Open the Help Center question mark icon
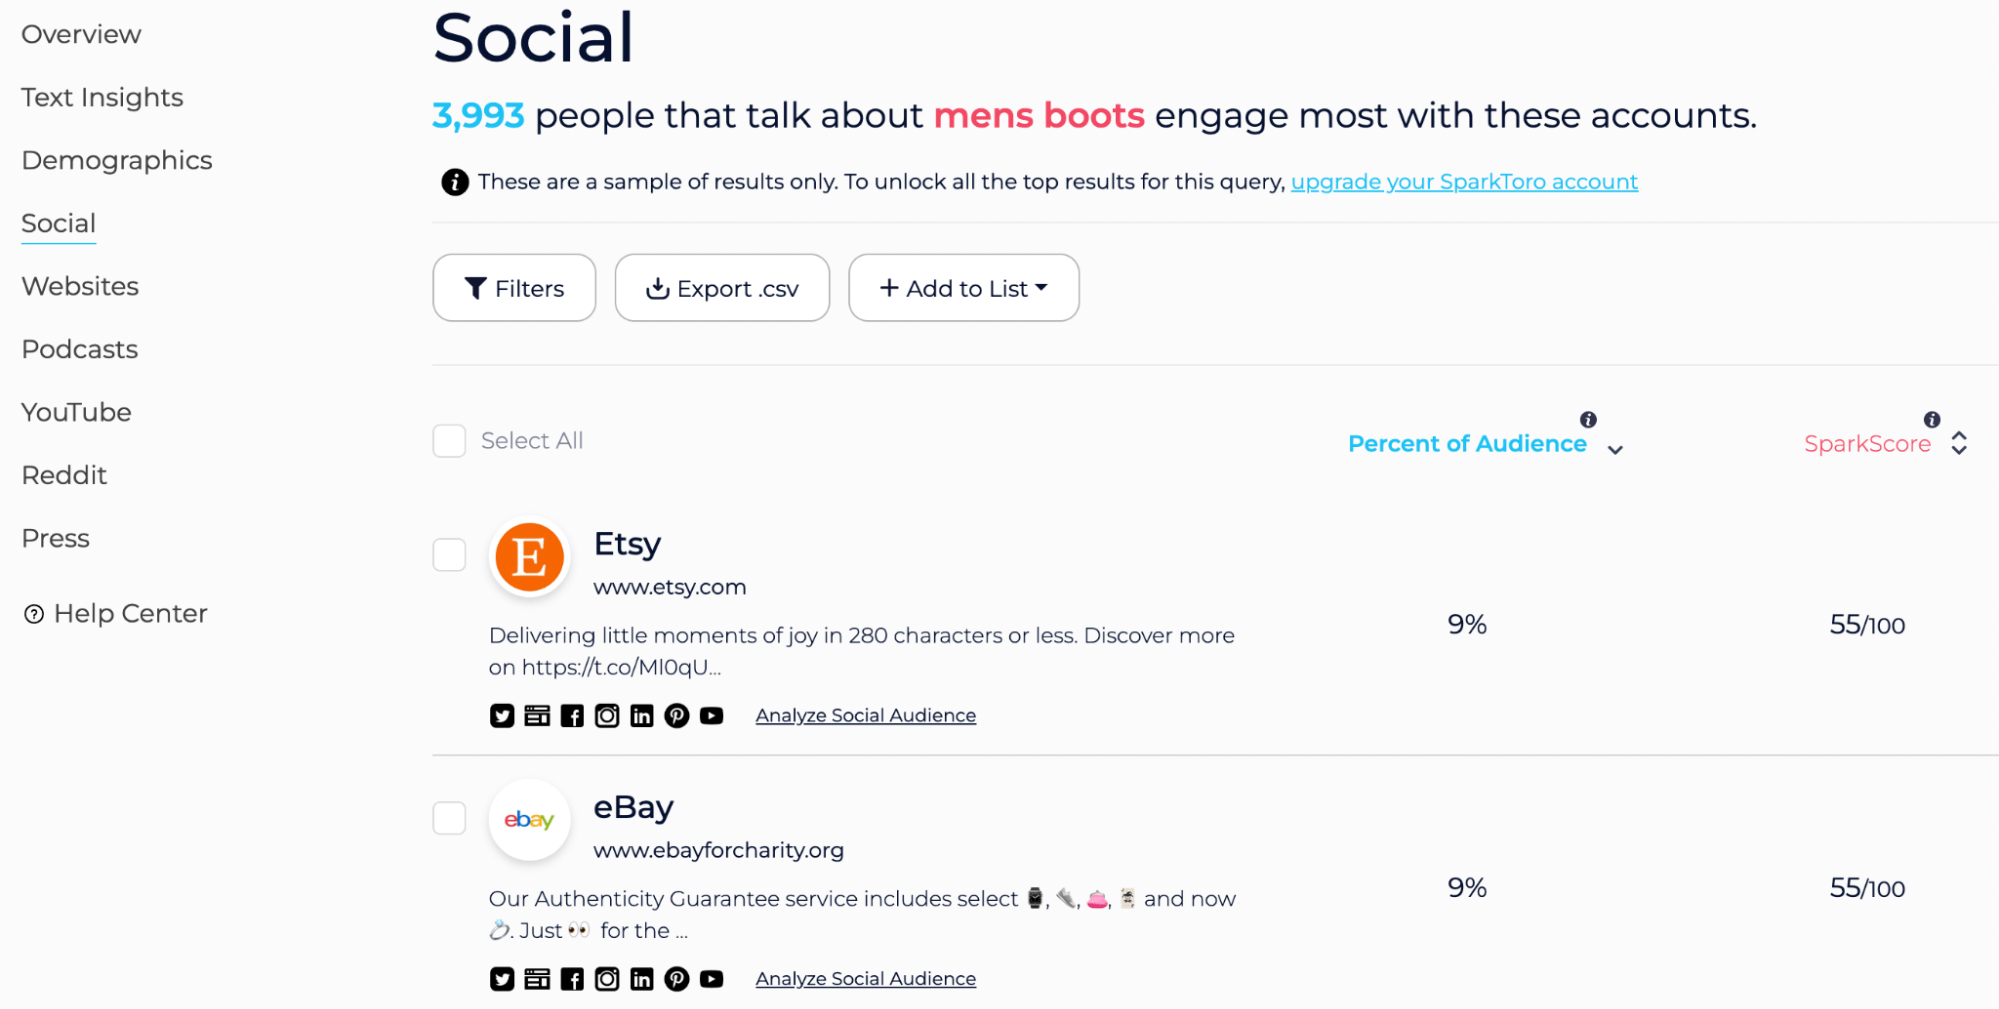The image size is (1999, 1009). point(35,613)
